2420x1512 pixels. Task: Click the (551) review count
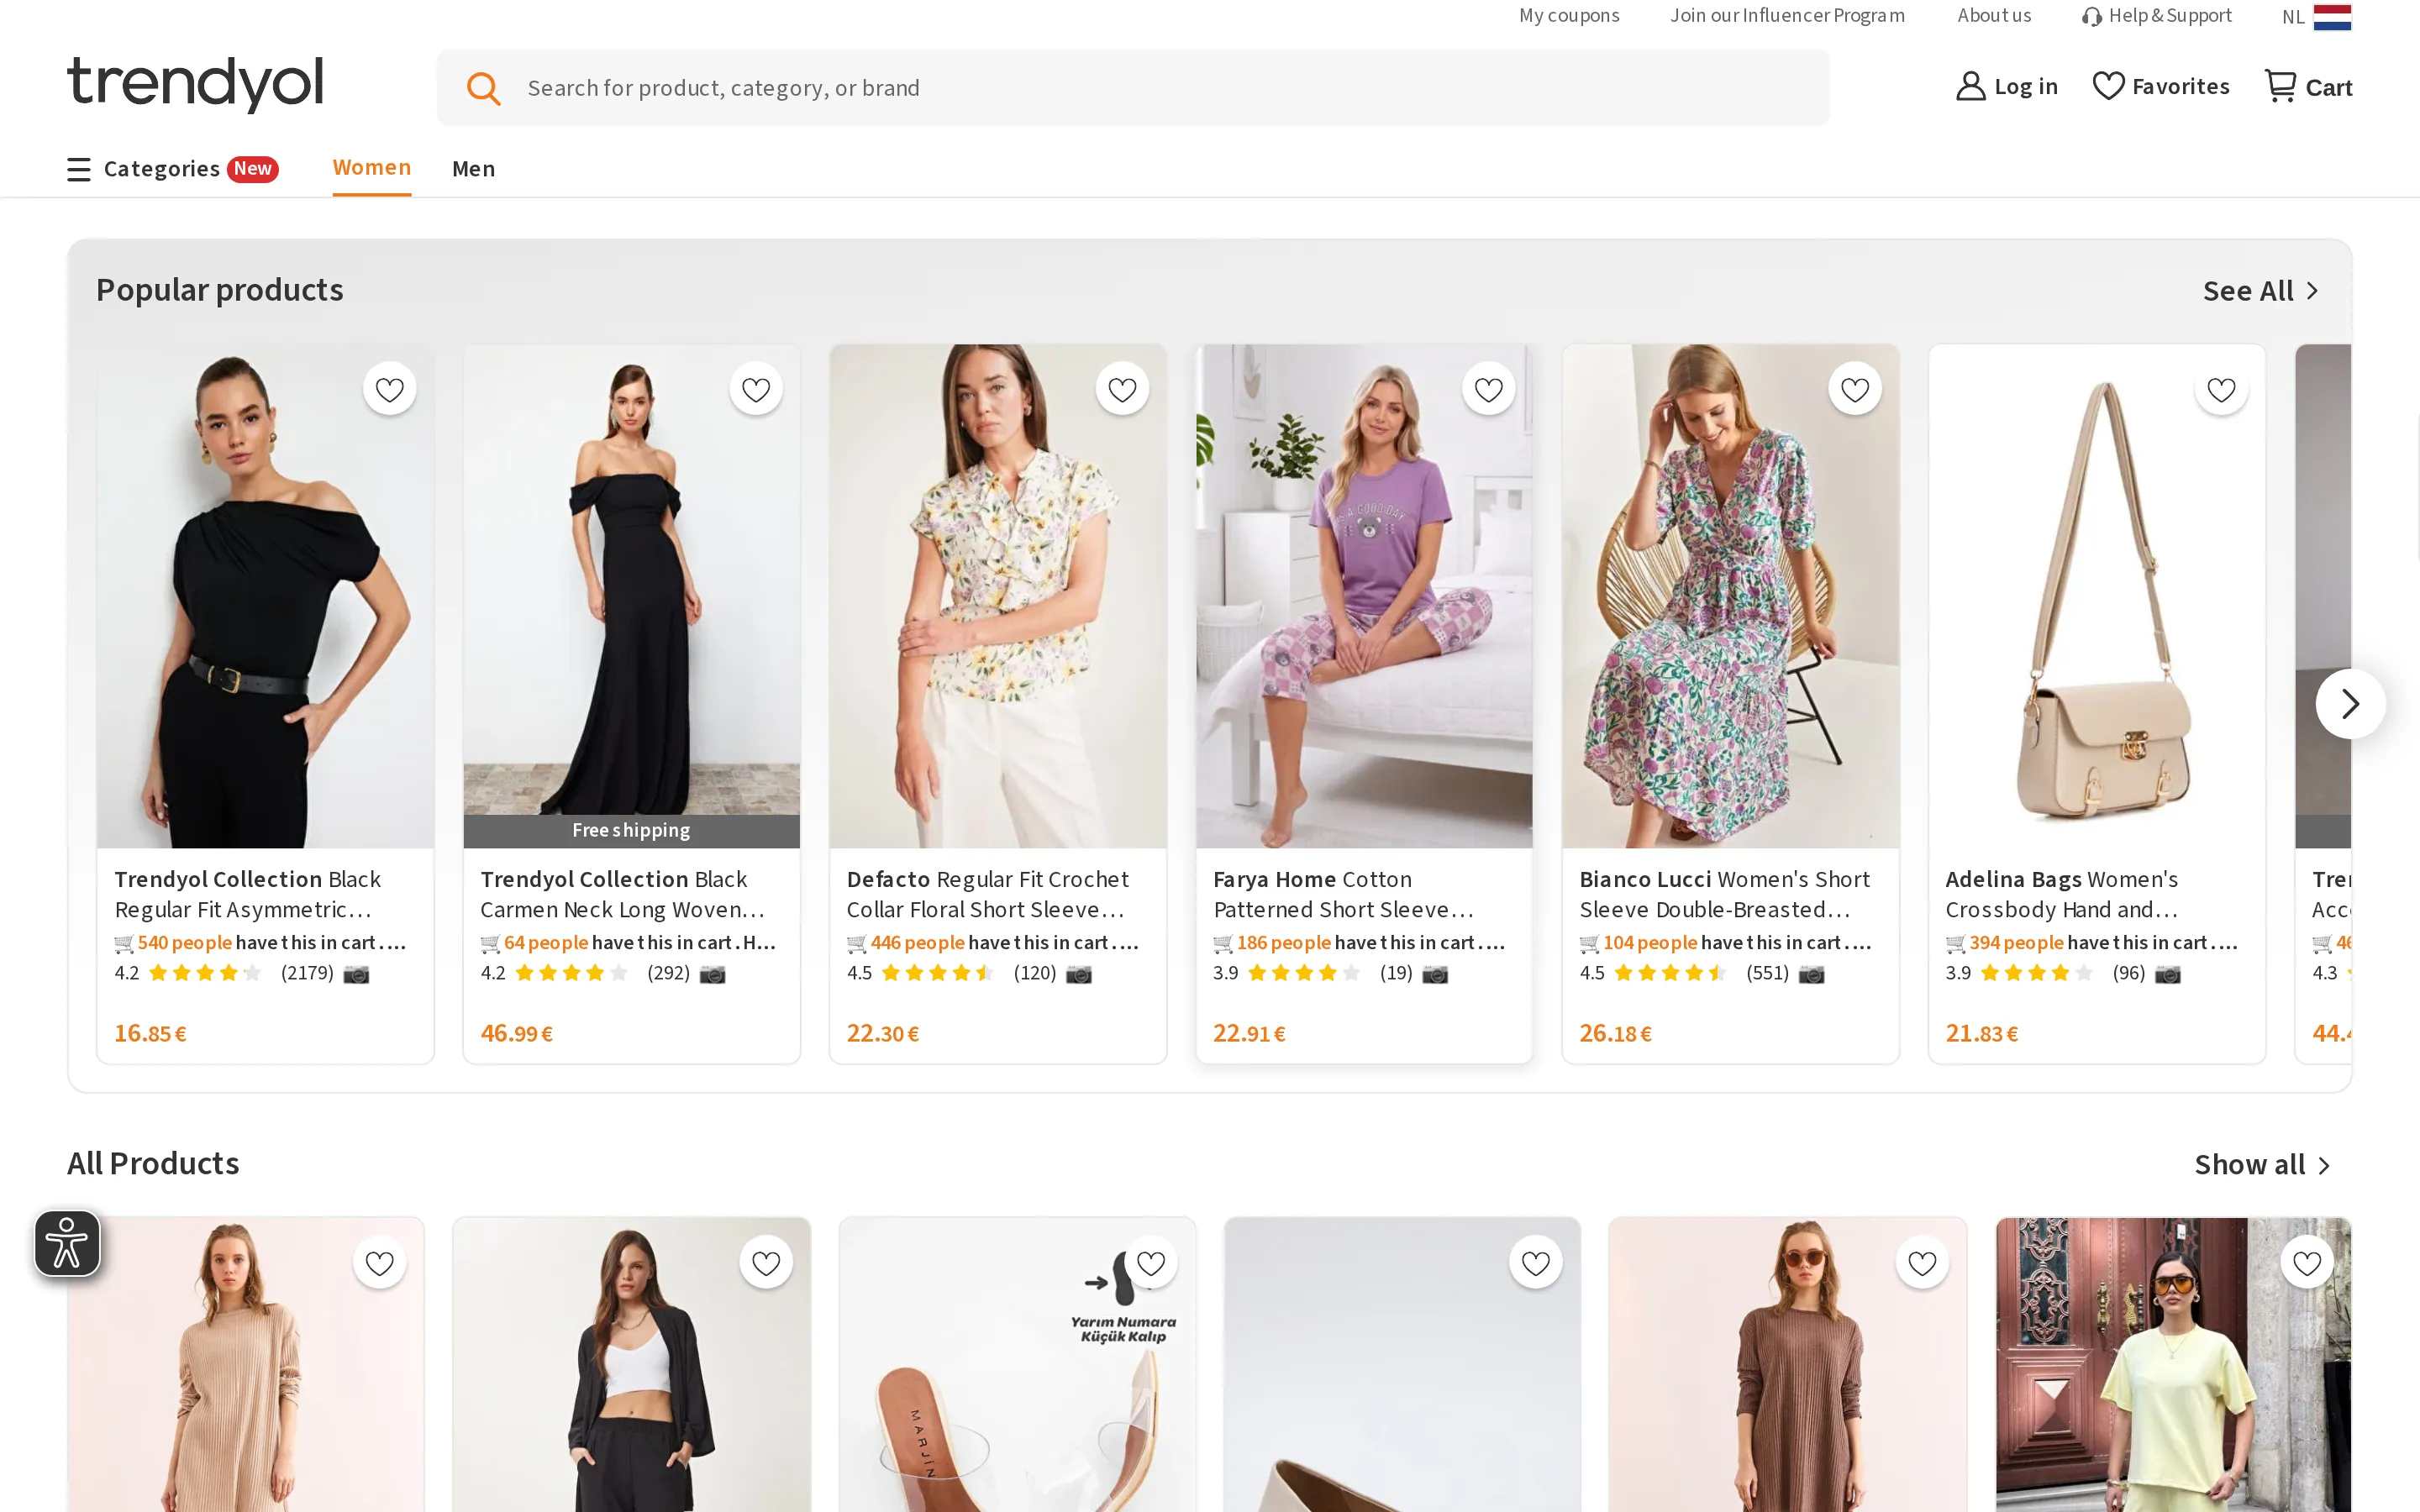1767,973
